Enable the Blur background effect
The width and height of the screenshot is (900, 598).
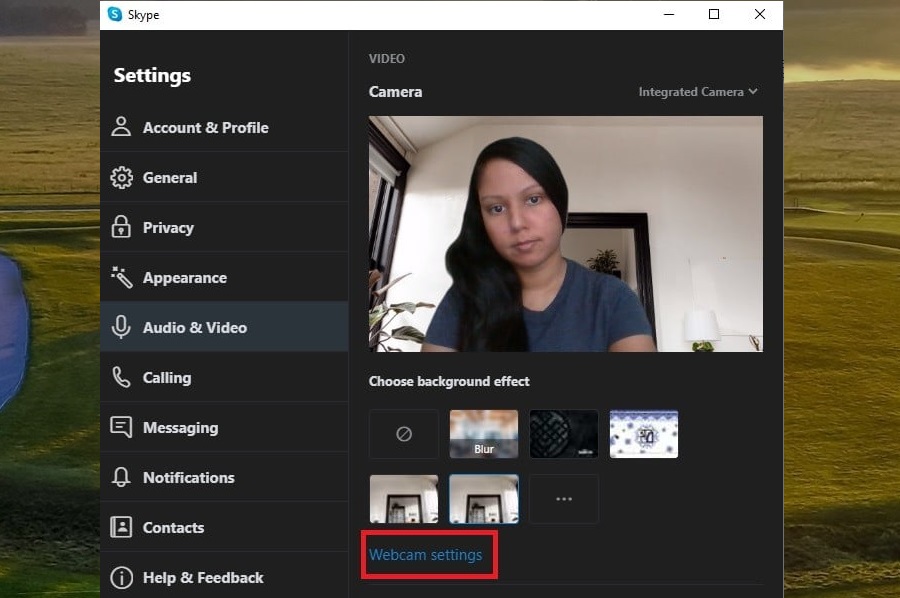click(x=483, y=433)
